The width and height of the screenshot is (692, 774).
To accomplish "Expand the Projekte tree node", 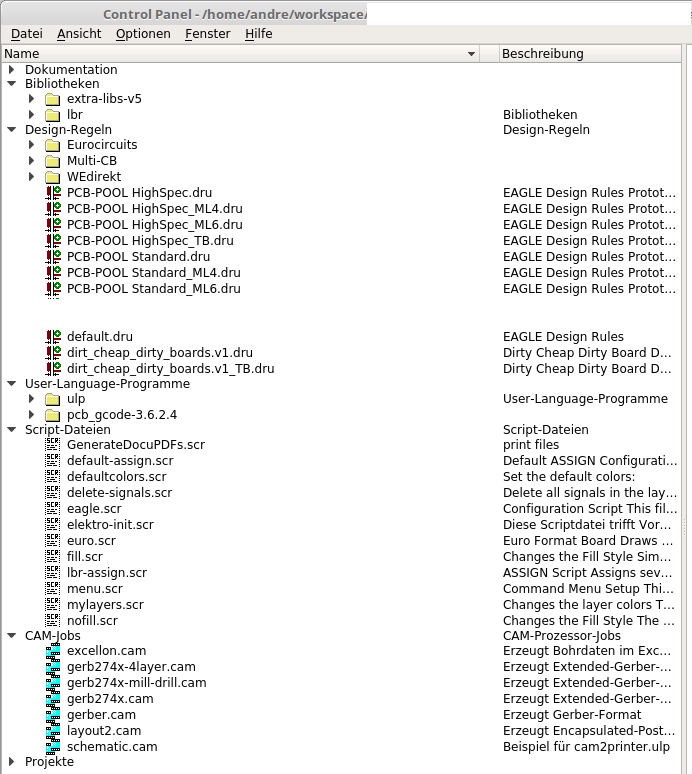I will [12, 762].
